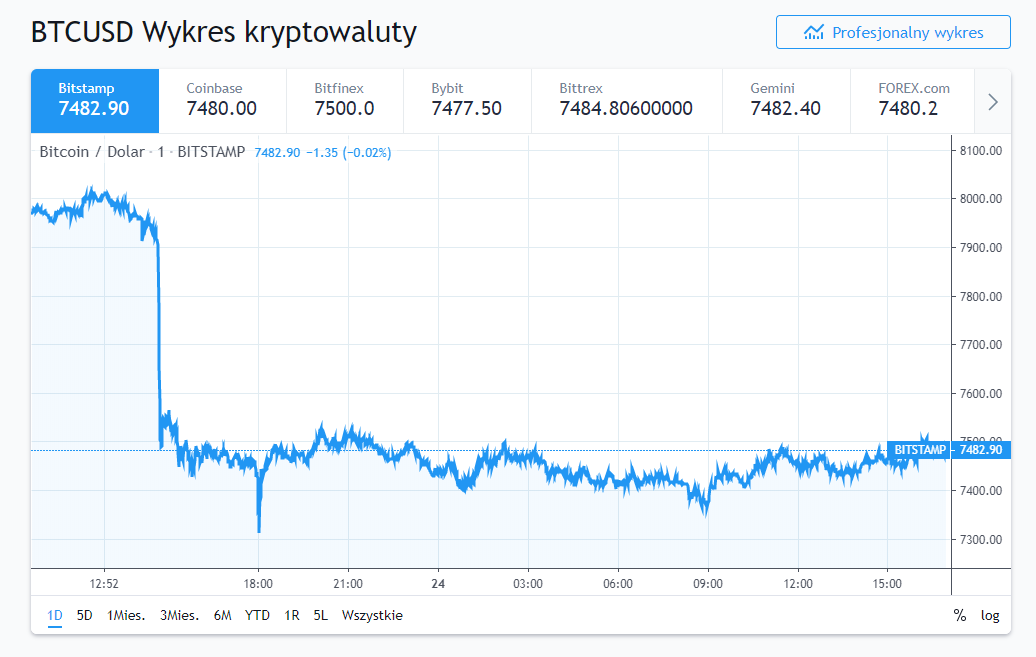Image resolution: width=1036 pixels, height=657 pixels.
Task: Choose the 1Mies. time range
Action: pyautogui.click(x=126, y=615)
